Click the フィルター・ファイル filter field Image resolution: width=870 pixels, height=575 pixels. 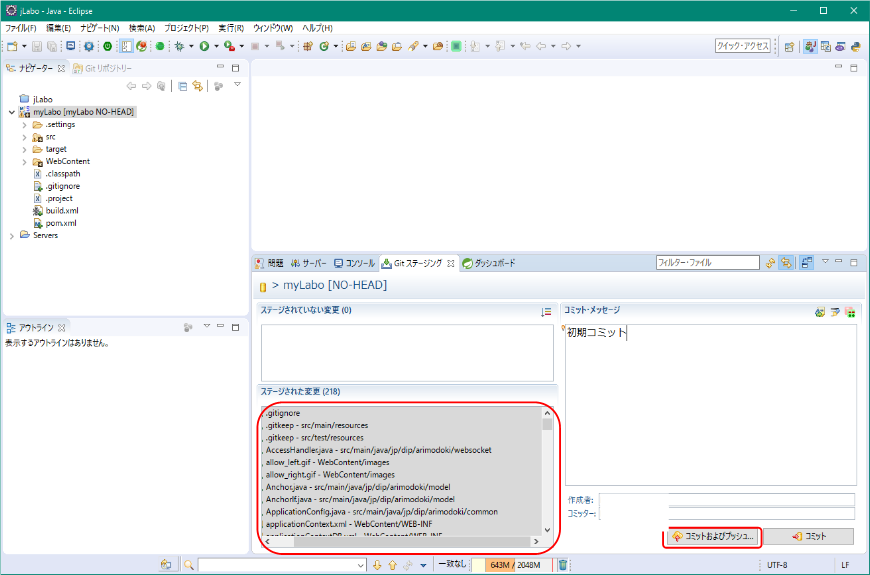tap(707, 263)
